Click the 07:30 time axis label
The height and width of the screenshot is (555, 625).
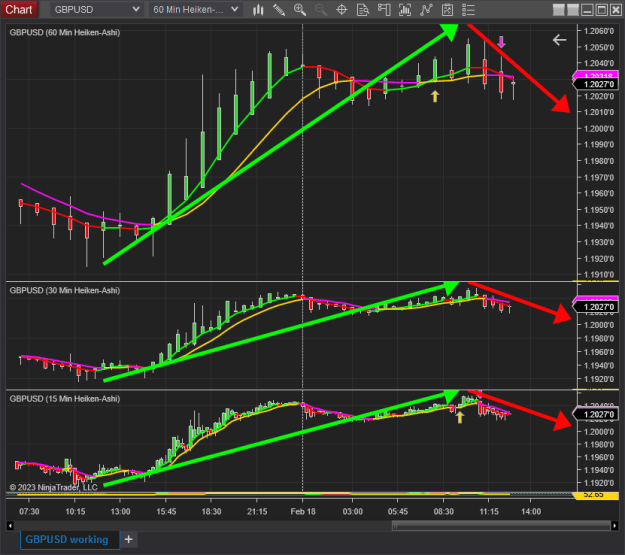29,512
